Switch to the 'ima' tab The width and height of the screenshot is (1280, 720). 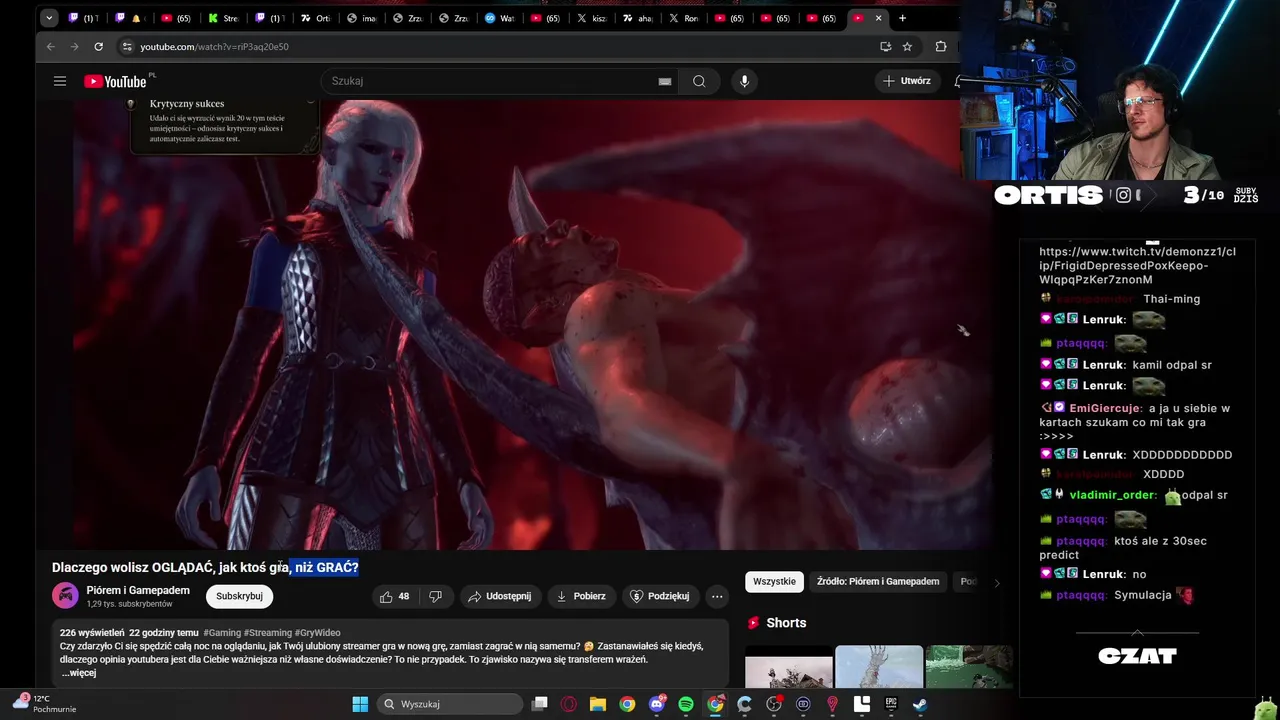pos(361,18)
